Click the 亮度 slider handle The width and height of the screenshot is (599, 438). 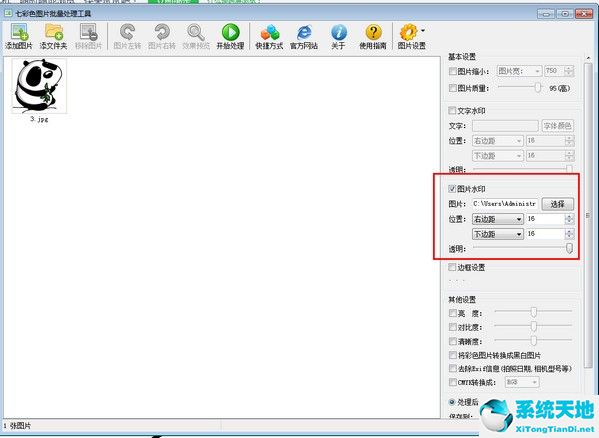[x=534, y=312]
